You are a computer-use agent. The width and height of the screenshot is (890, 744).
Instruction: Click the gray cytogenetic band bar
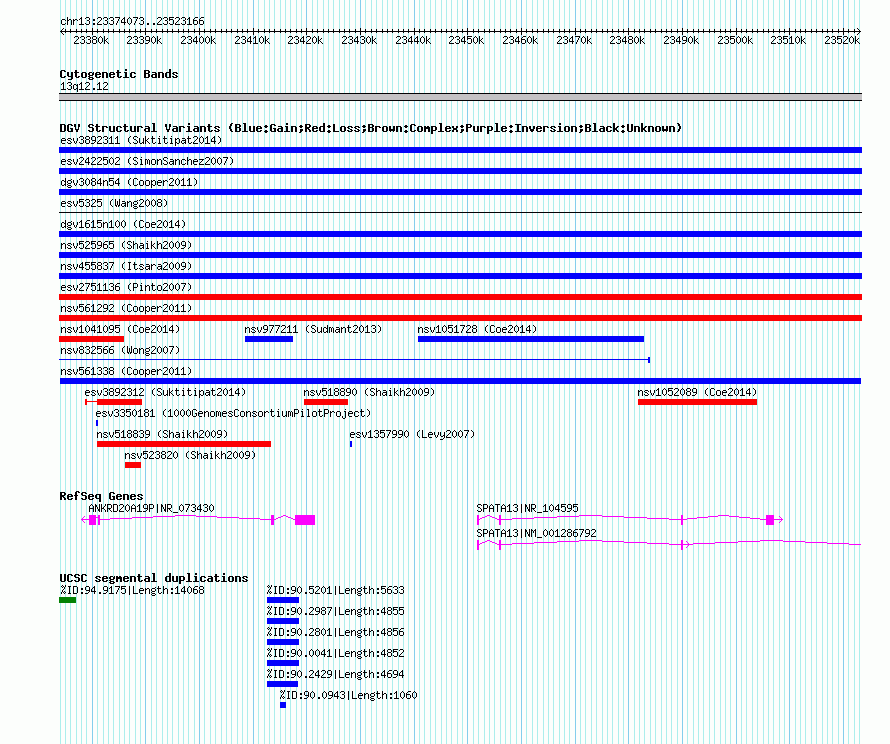pyautogui.click(x=460, y=98)
